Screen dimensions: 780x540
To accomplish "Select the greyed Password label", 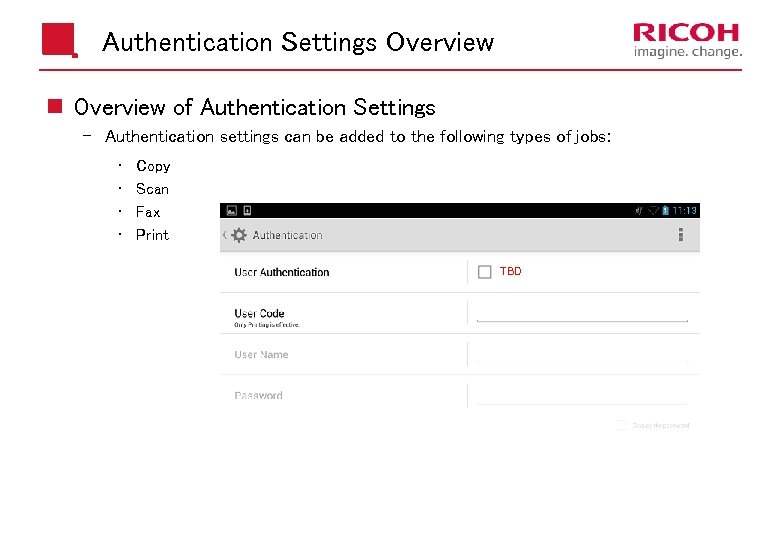I will tap(258, 395).
